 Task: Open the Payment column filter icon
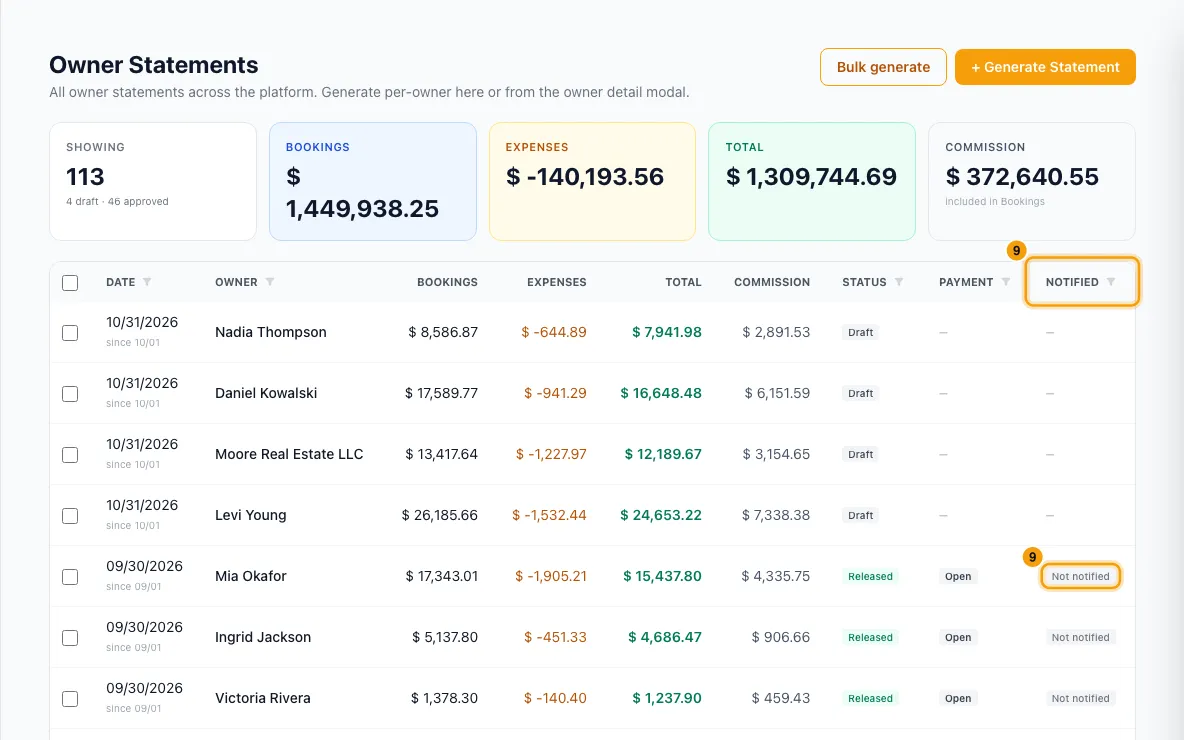1005,282
